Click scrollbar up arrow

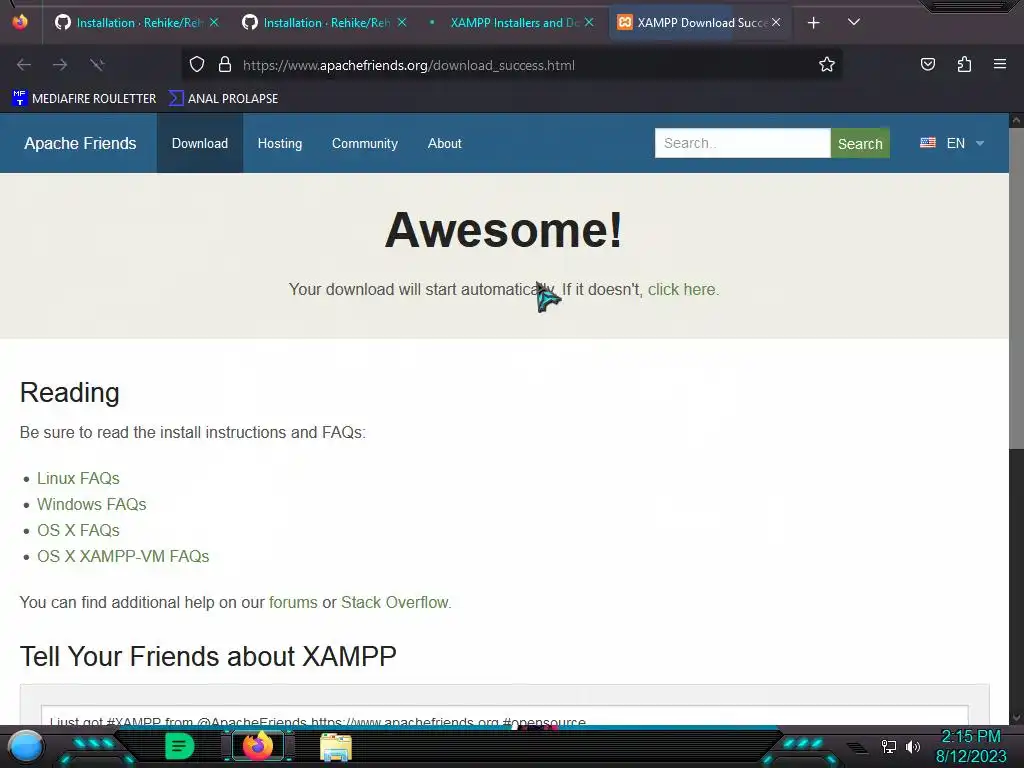pyautogui.click(x=1016, y=120)
